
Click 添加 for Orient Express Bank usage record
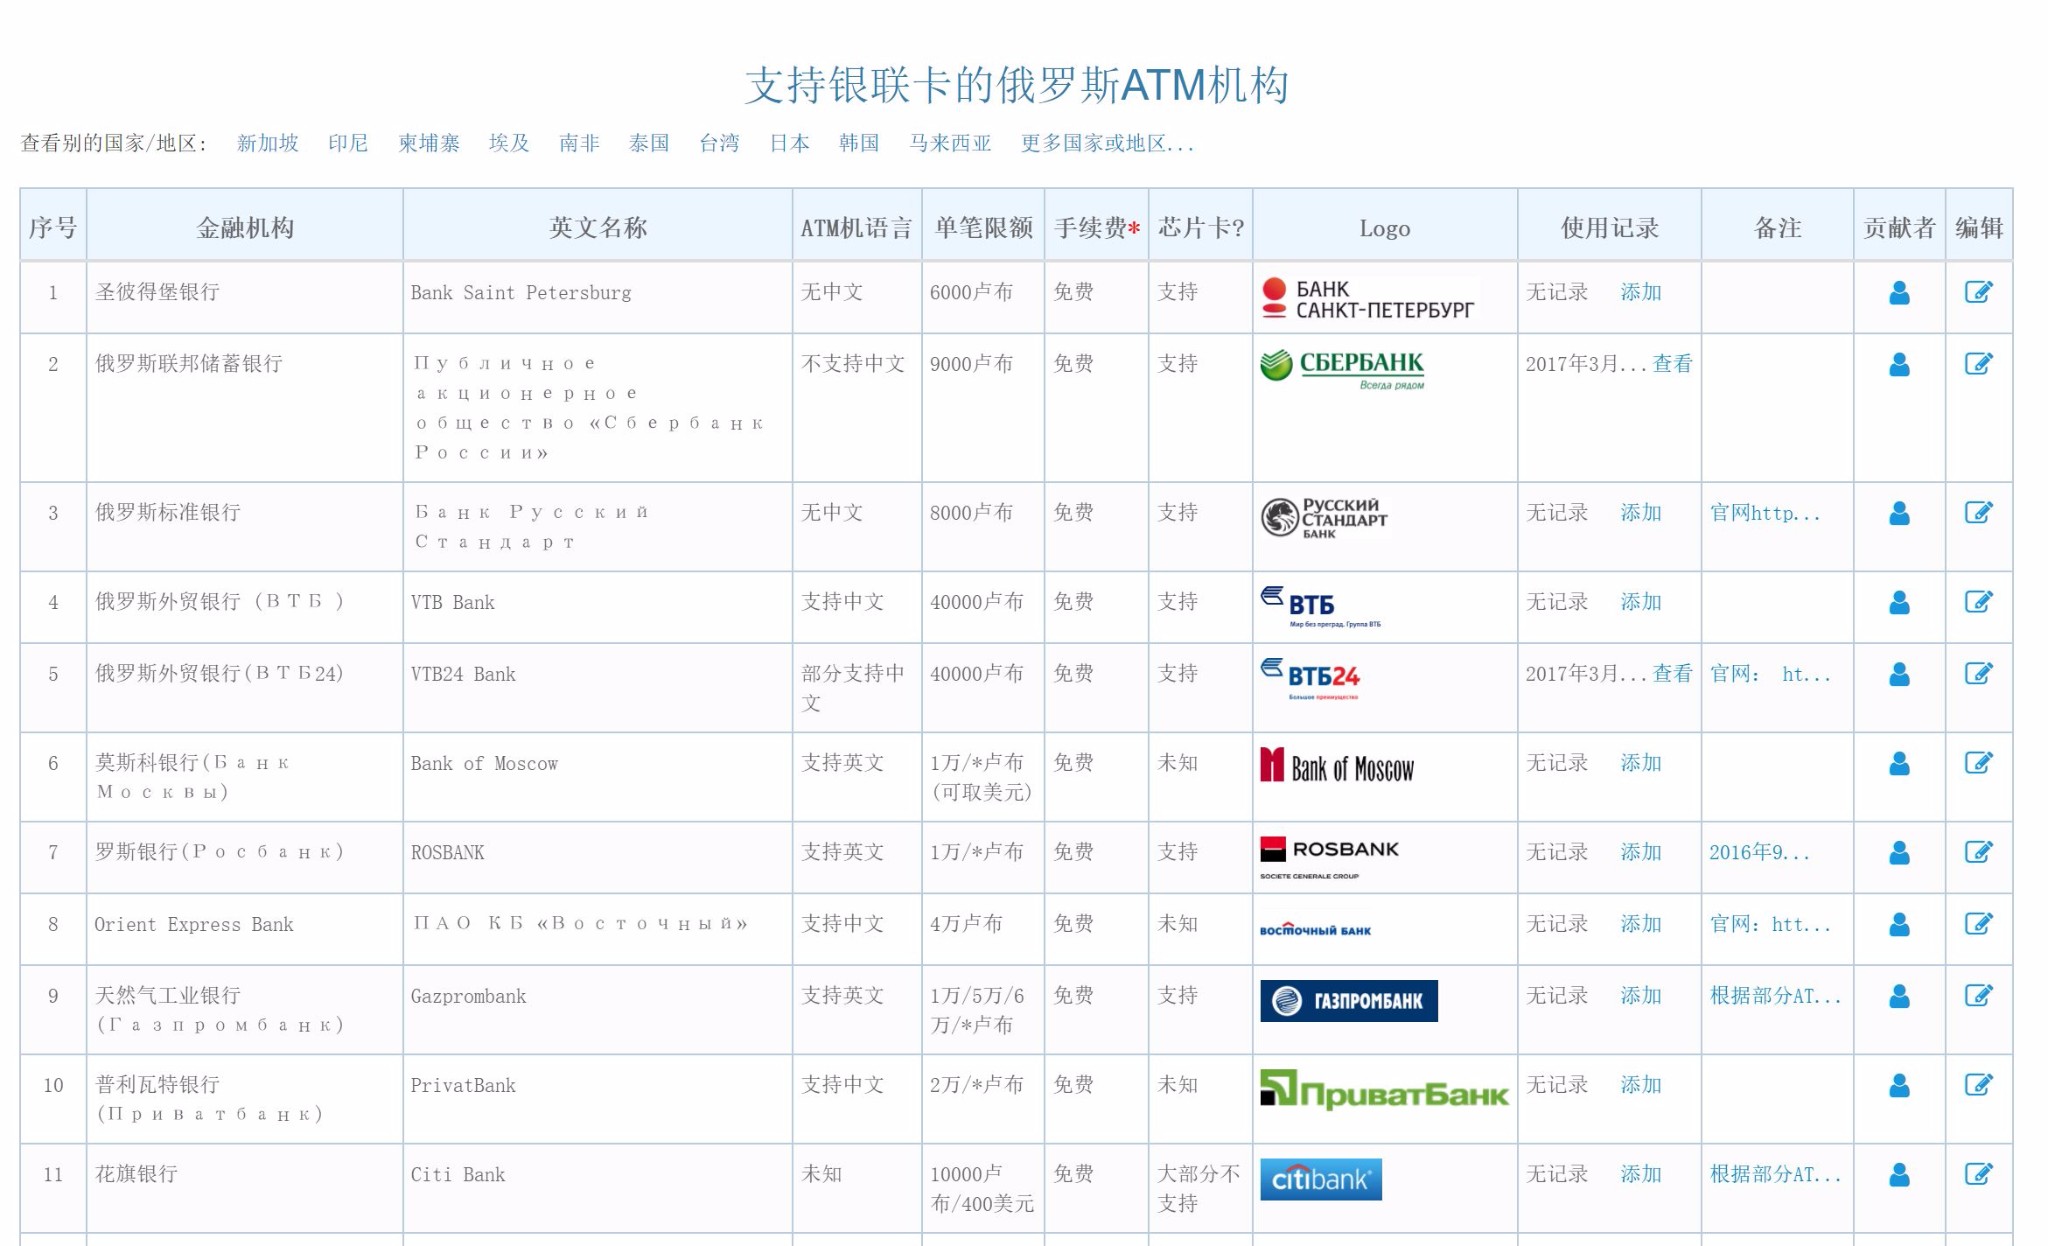pos(1641,924)
